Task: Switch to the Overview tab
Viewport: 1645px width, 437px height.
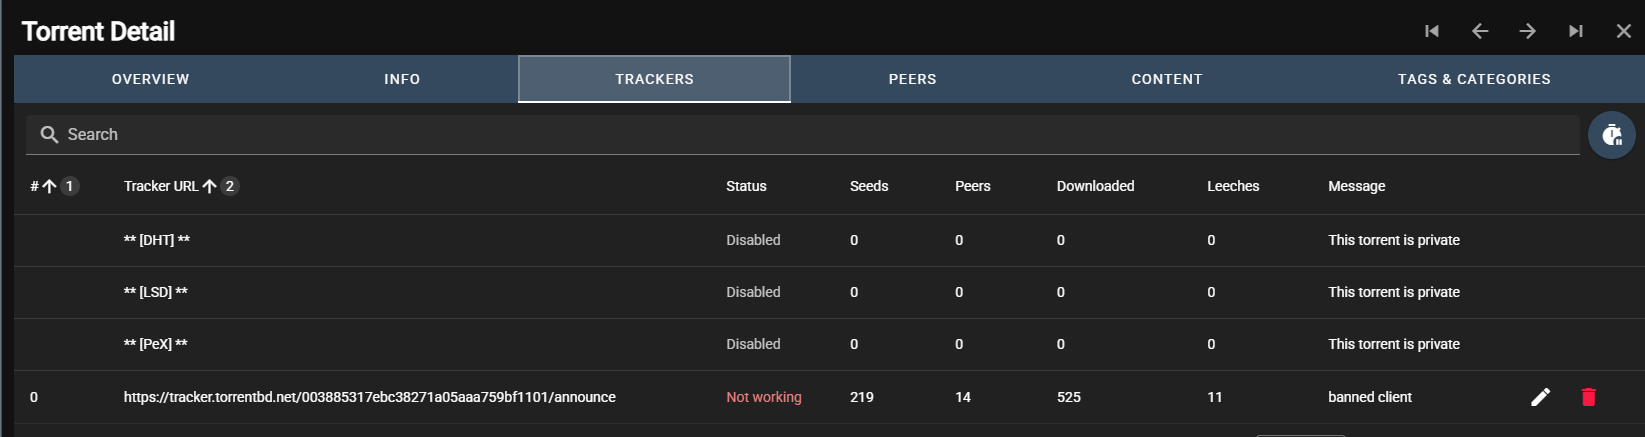Action: point(150,79)
